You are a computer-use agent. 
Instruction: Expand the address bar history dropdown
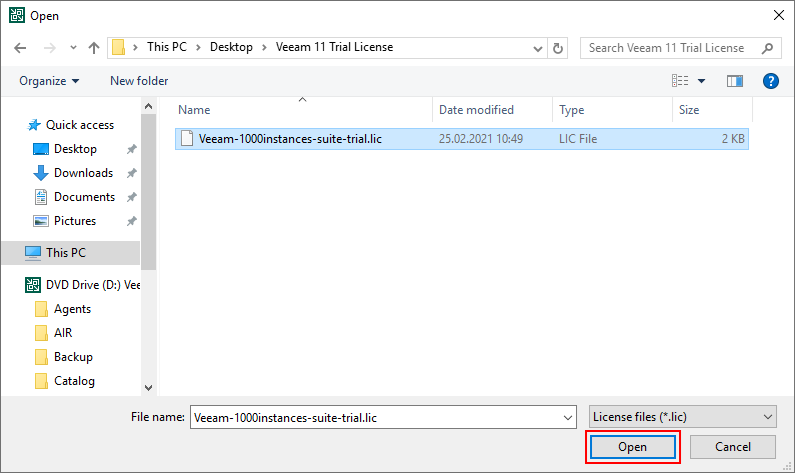pos(537,48)
